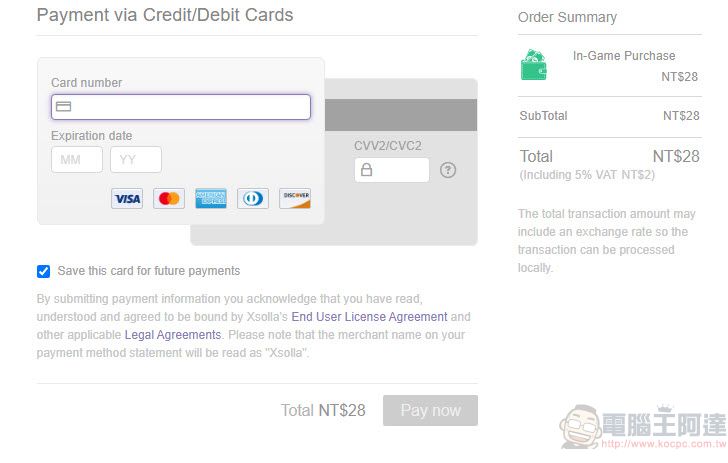Click the Visa card logo

click(x=127, y=199)
